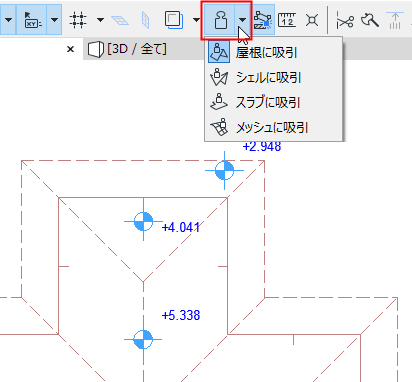Click the vertical editing plane icon
412x382 pixels.
pyautogui.click(x=145, y=20)
